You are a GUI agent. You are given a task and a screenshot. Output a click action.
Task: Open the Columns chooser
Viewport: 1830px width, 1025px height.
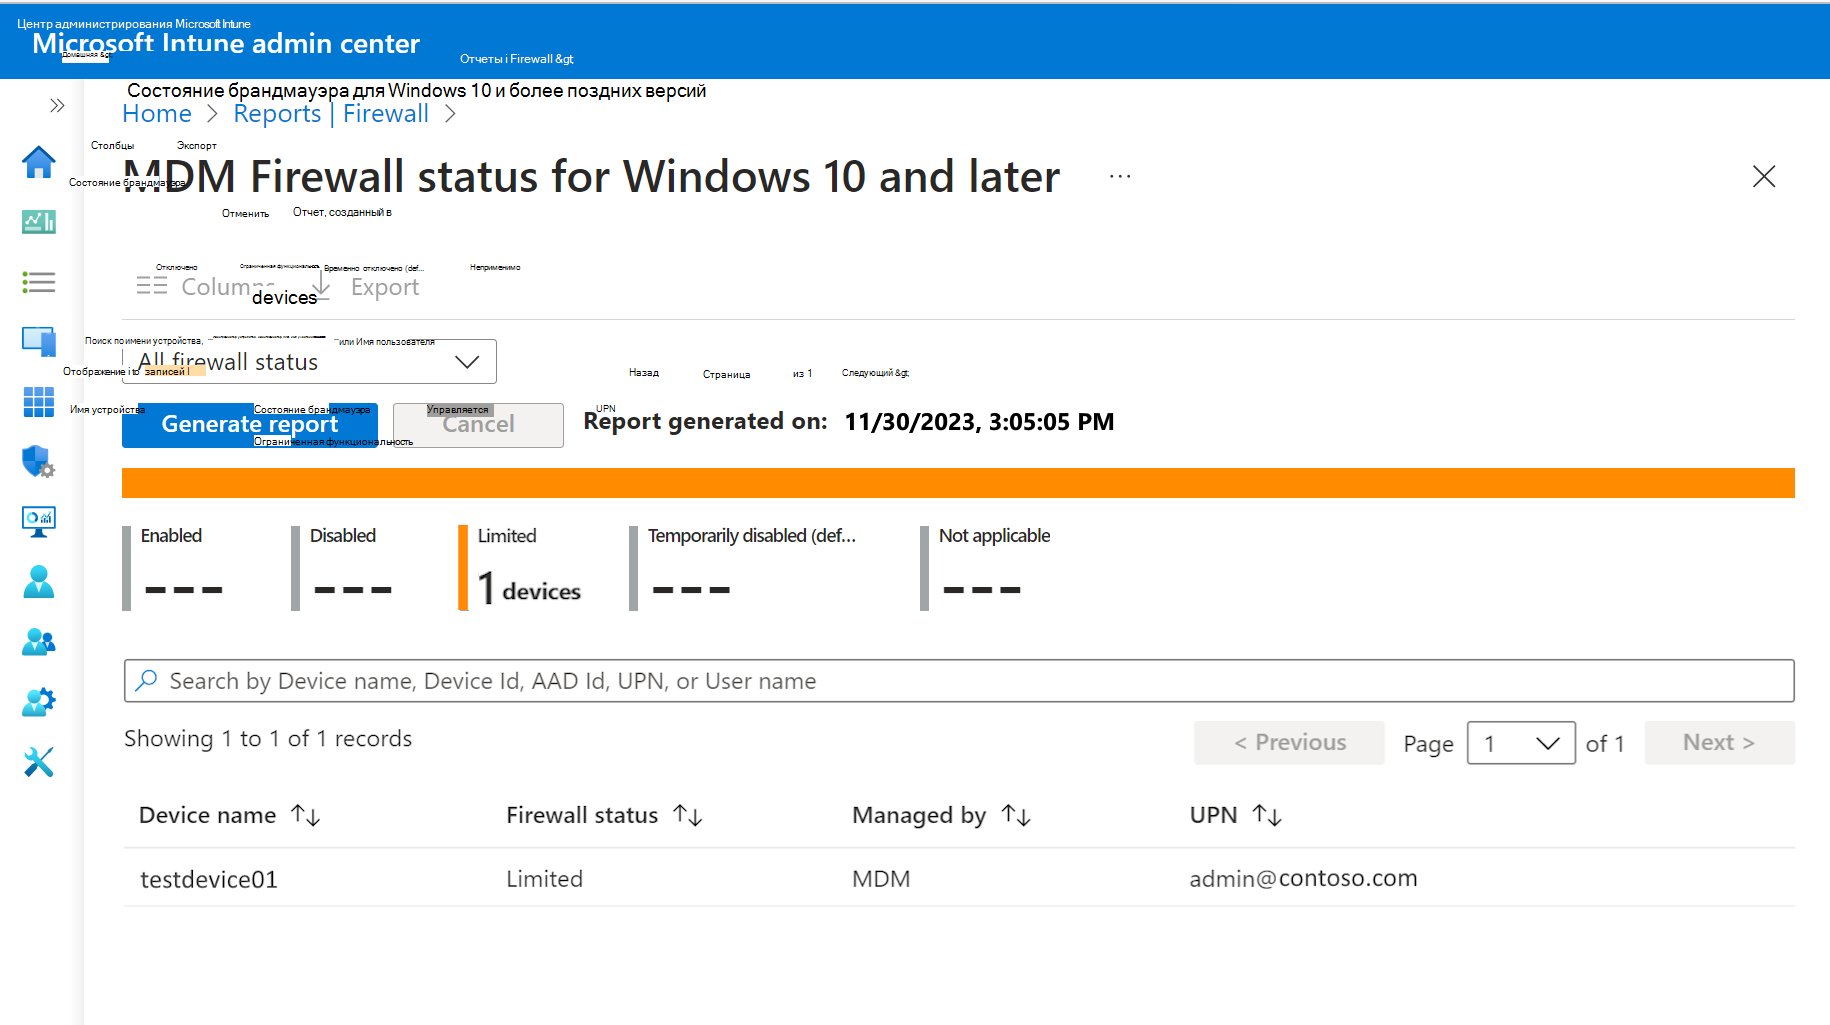(204, 287)
